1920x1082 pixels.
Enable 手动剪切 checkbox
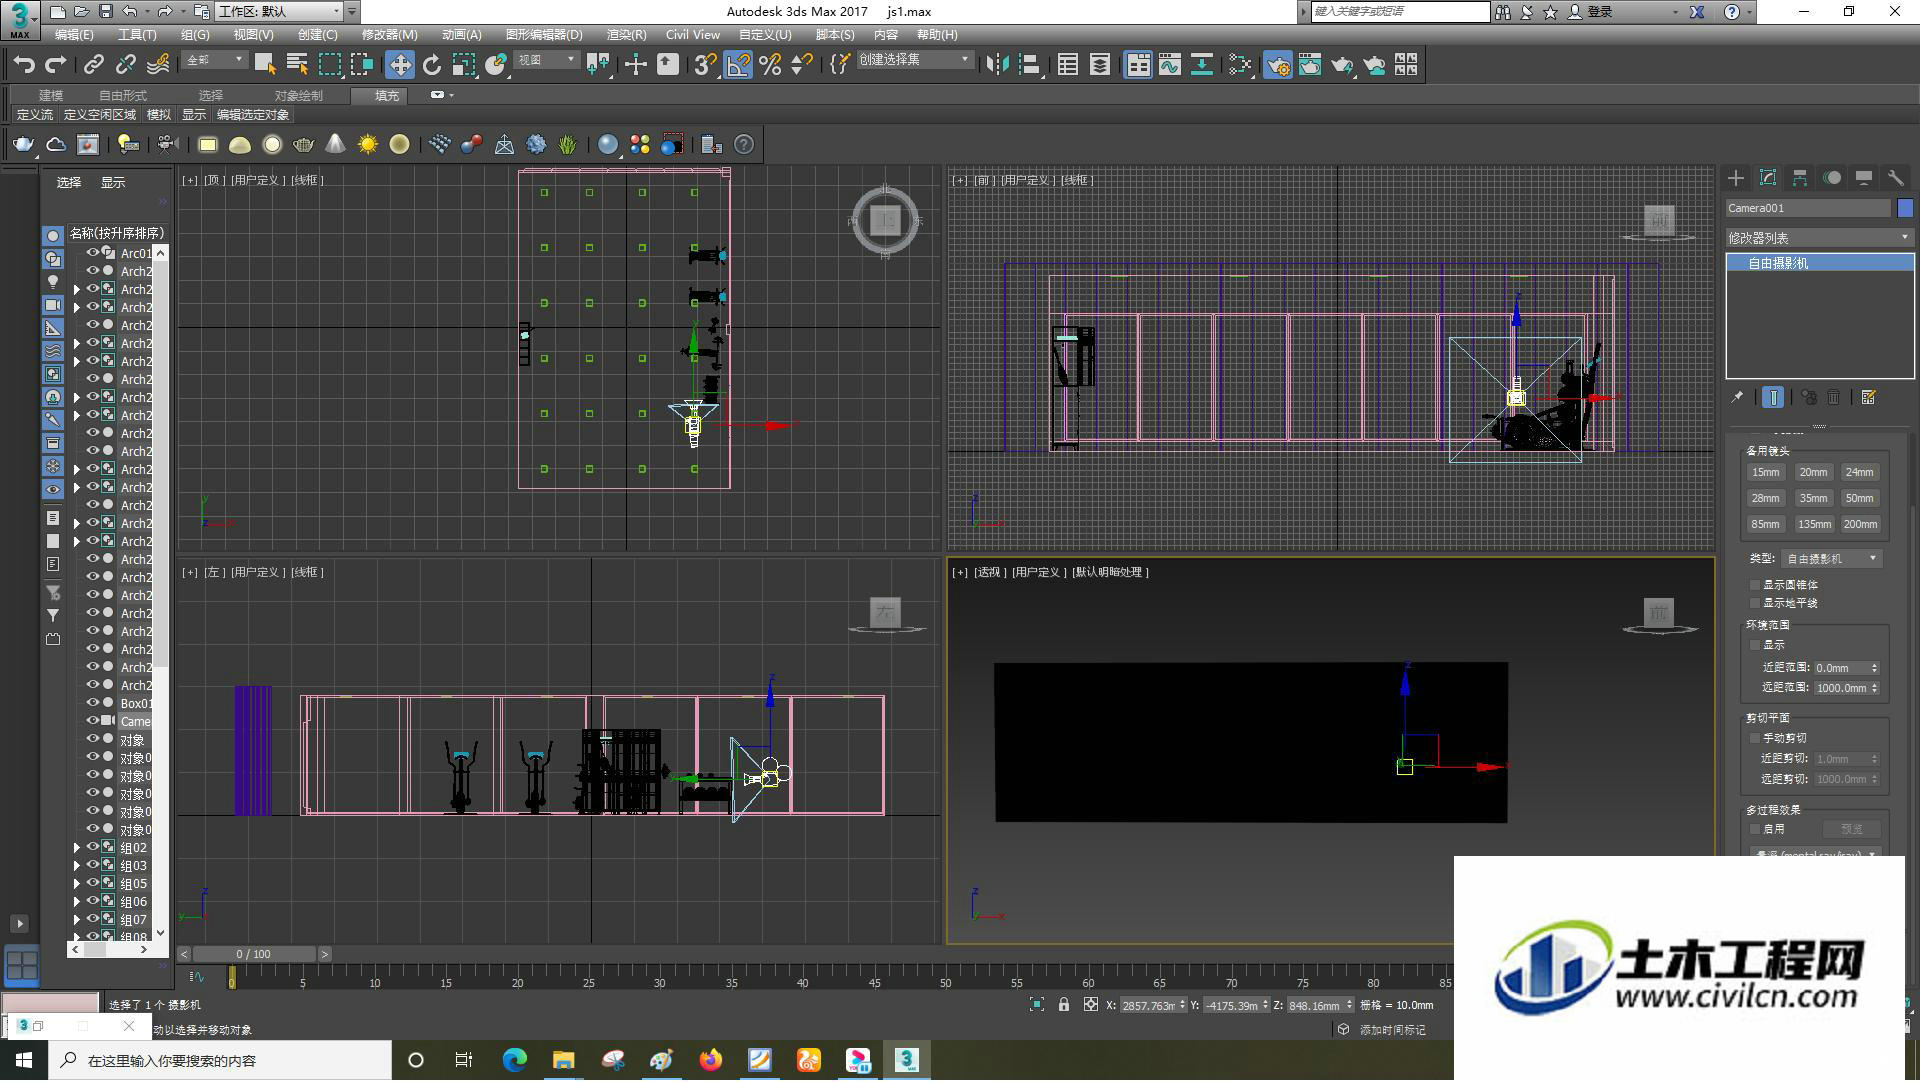1754,739
